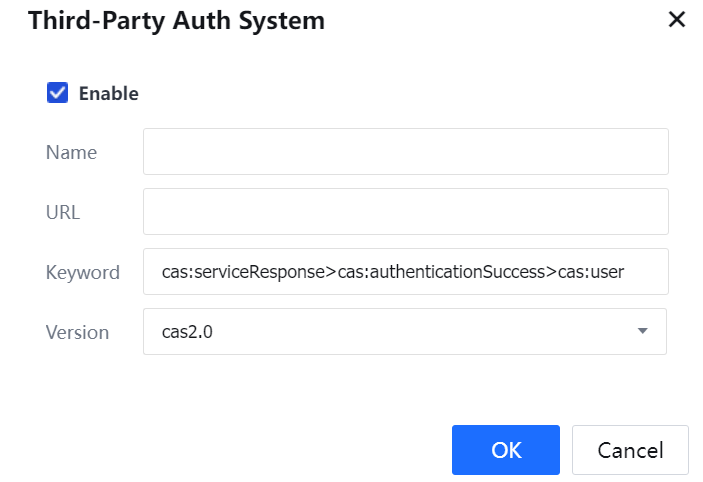This screenshot has width=703, height=482.
Task: Click the Version field label
Action: (x=77, y=333)
